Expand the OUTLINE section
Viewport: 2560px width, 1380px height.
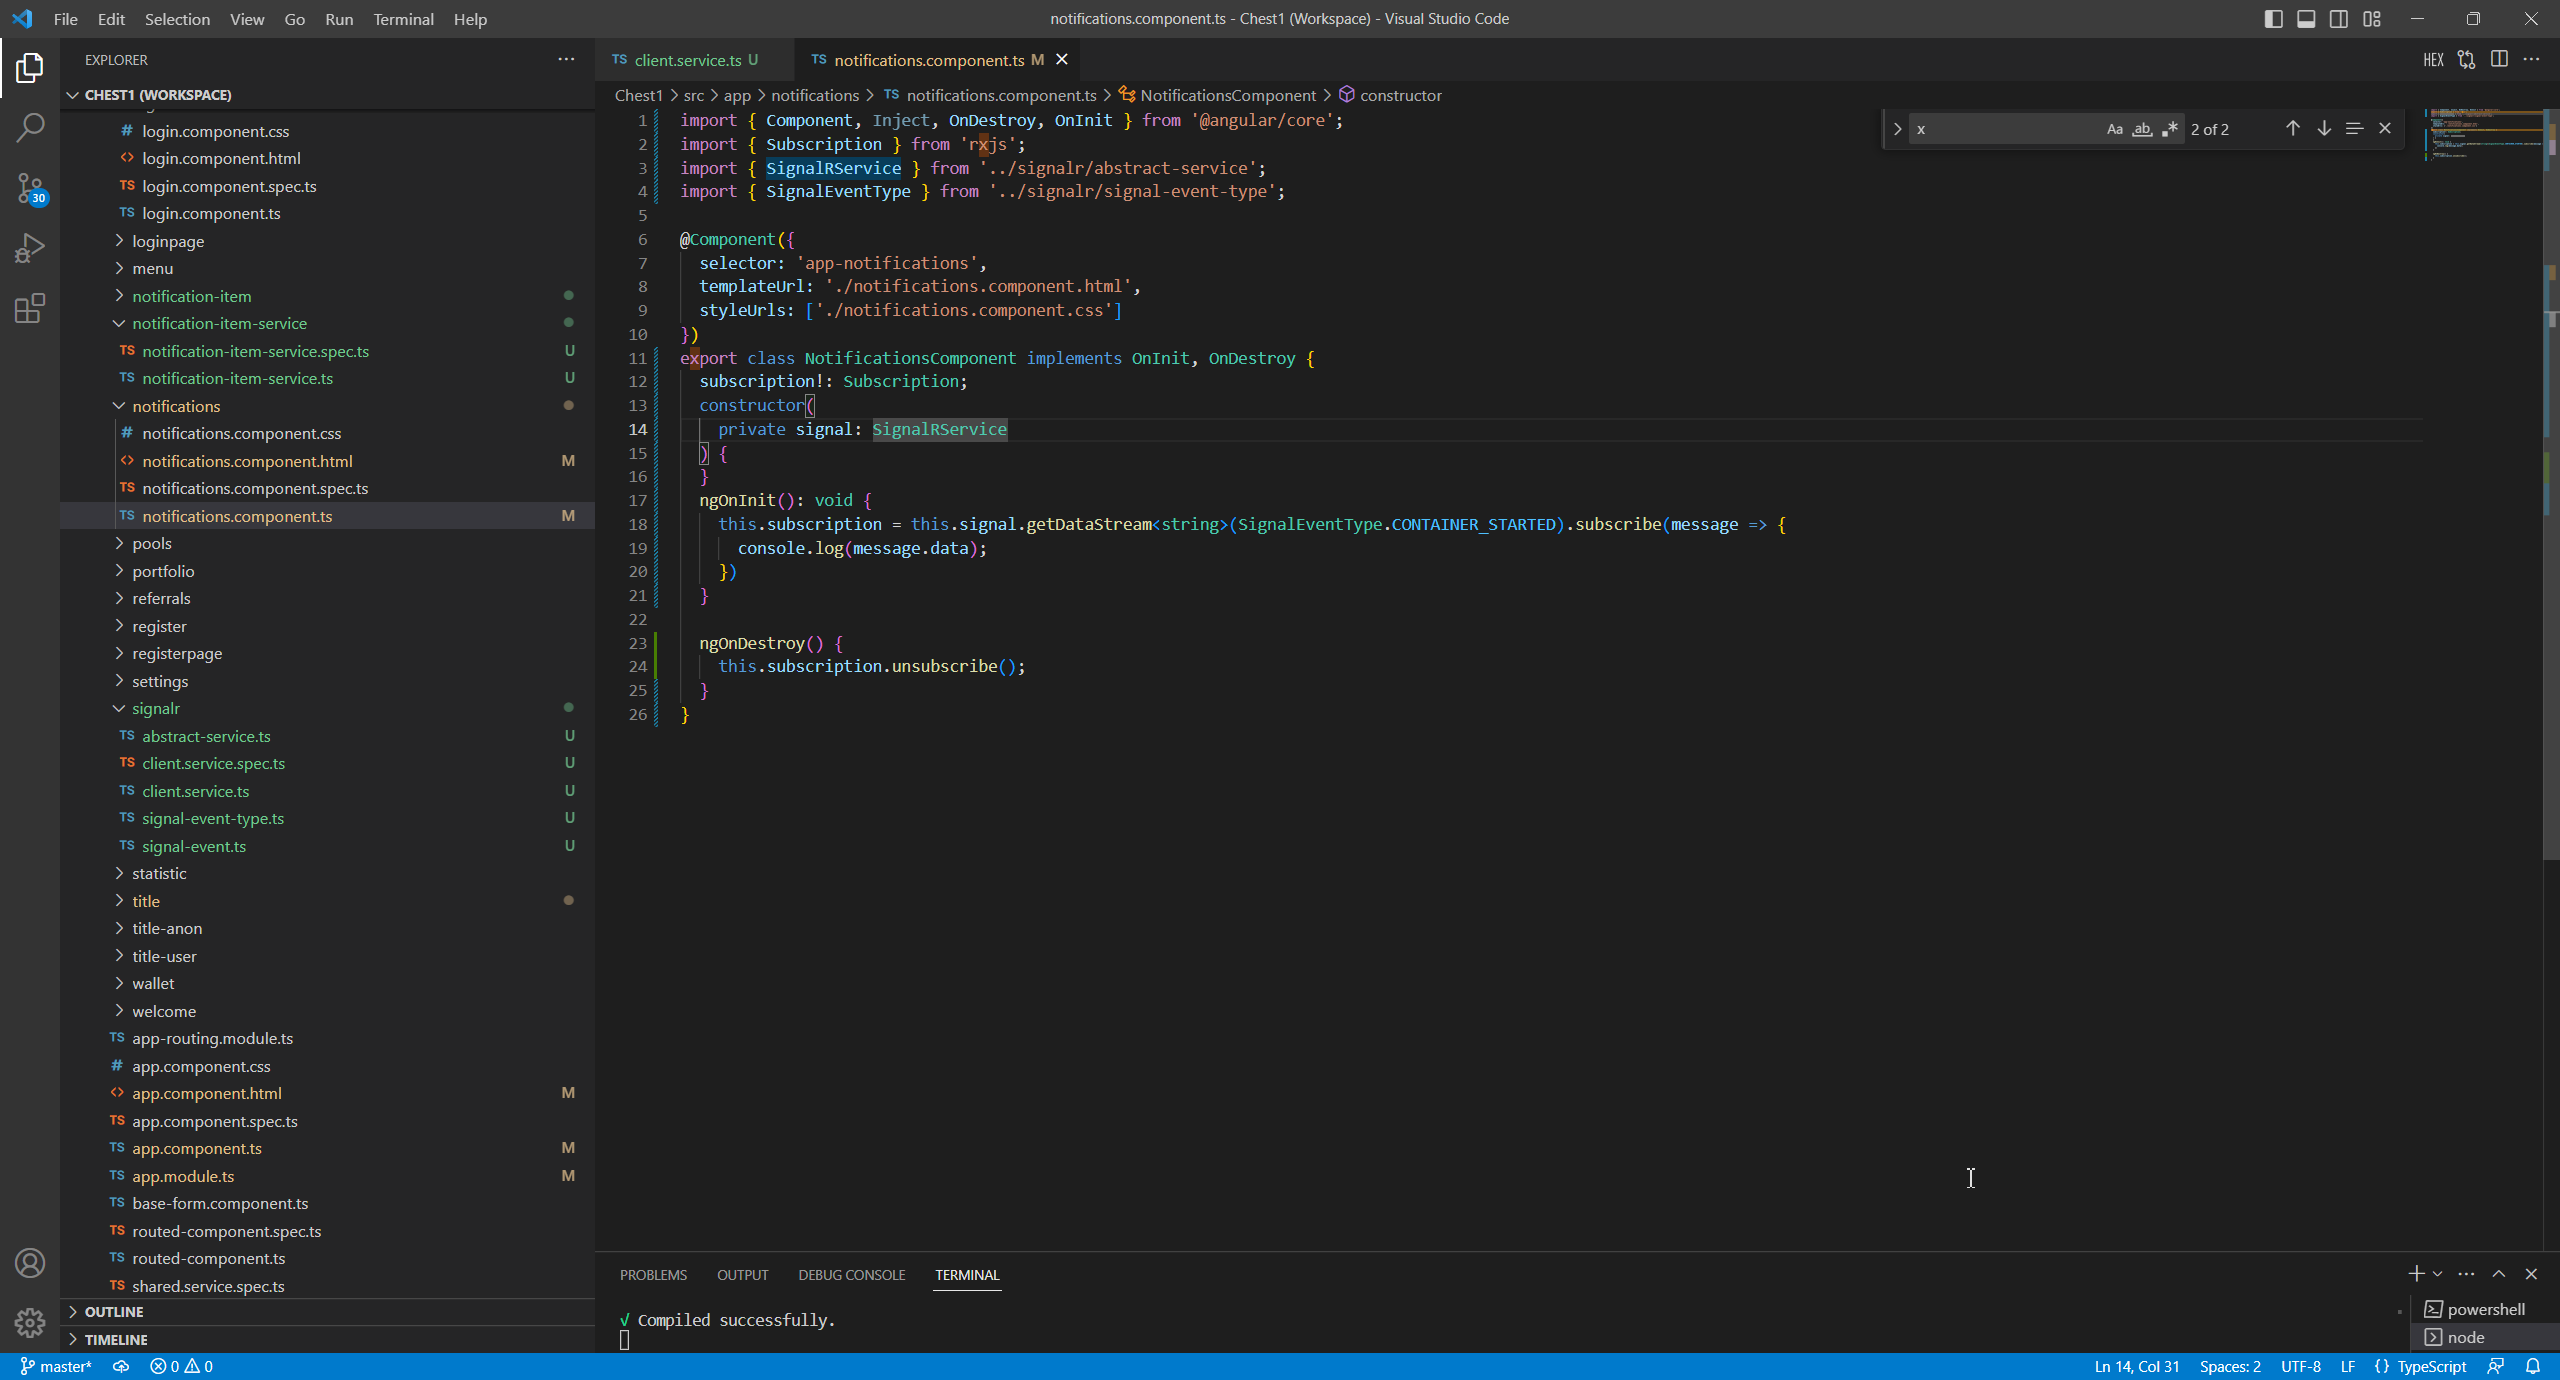point(114,1311)
